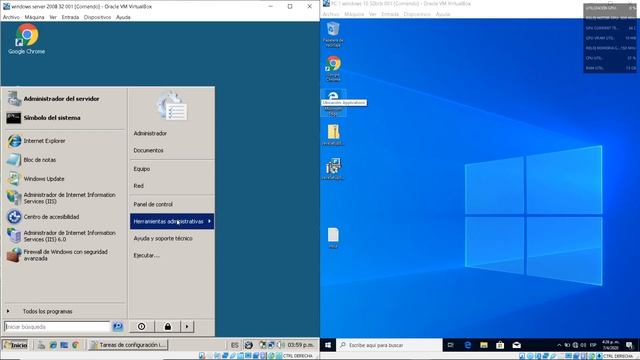Click the Start menu search magnifier button
Screen dimensions: 640x360
tap(118, 327)
